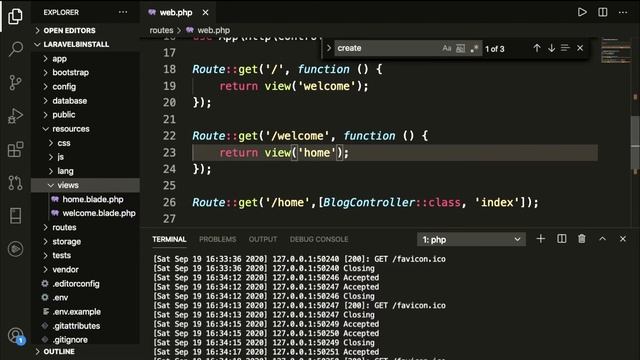Open editor more actions ellipsis

pos(623,12)
